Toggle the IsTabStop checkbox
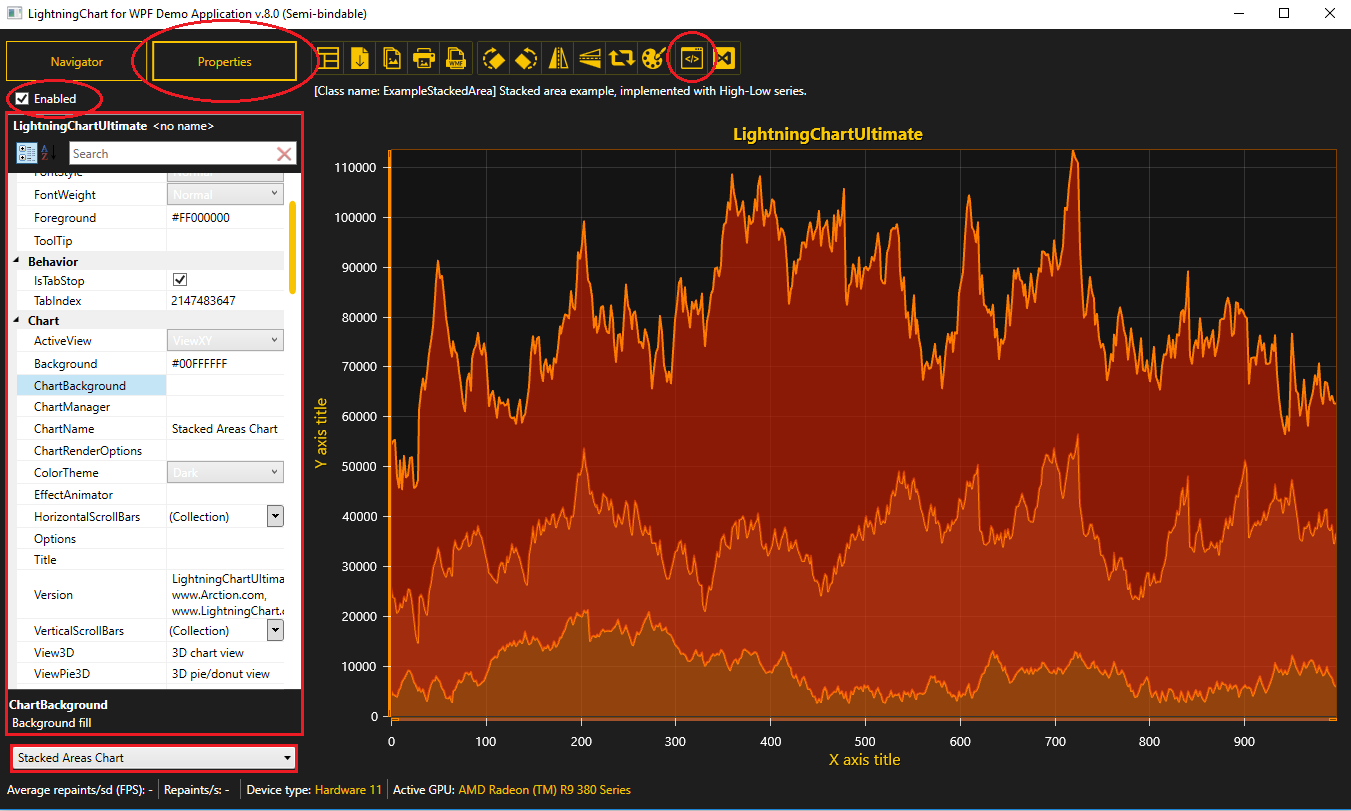1351x811 pixels. (180, 280)
